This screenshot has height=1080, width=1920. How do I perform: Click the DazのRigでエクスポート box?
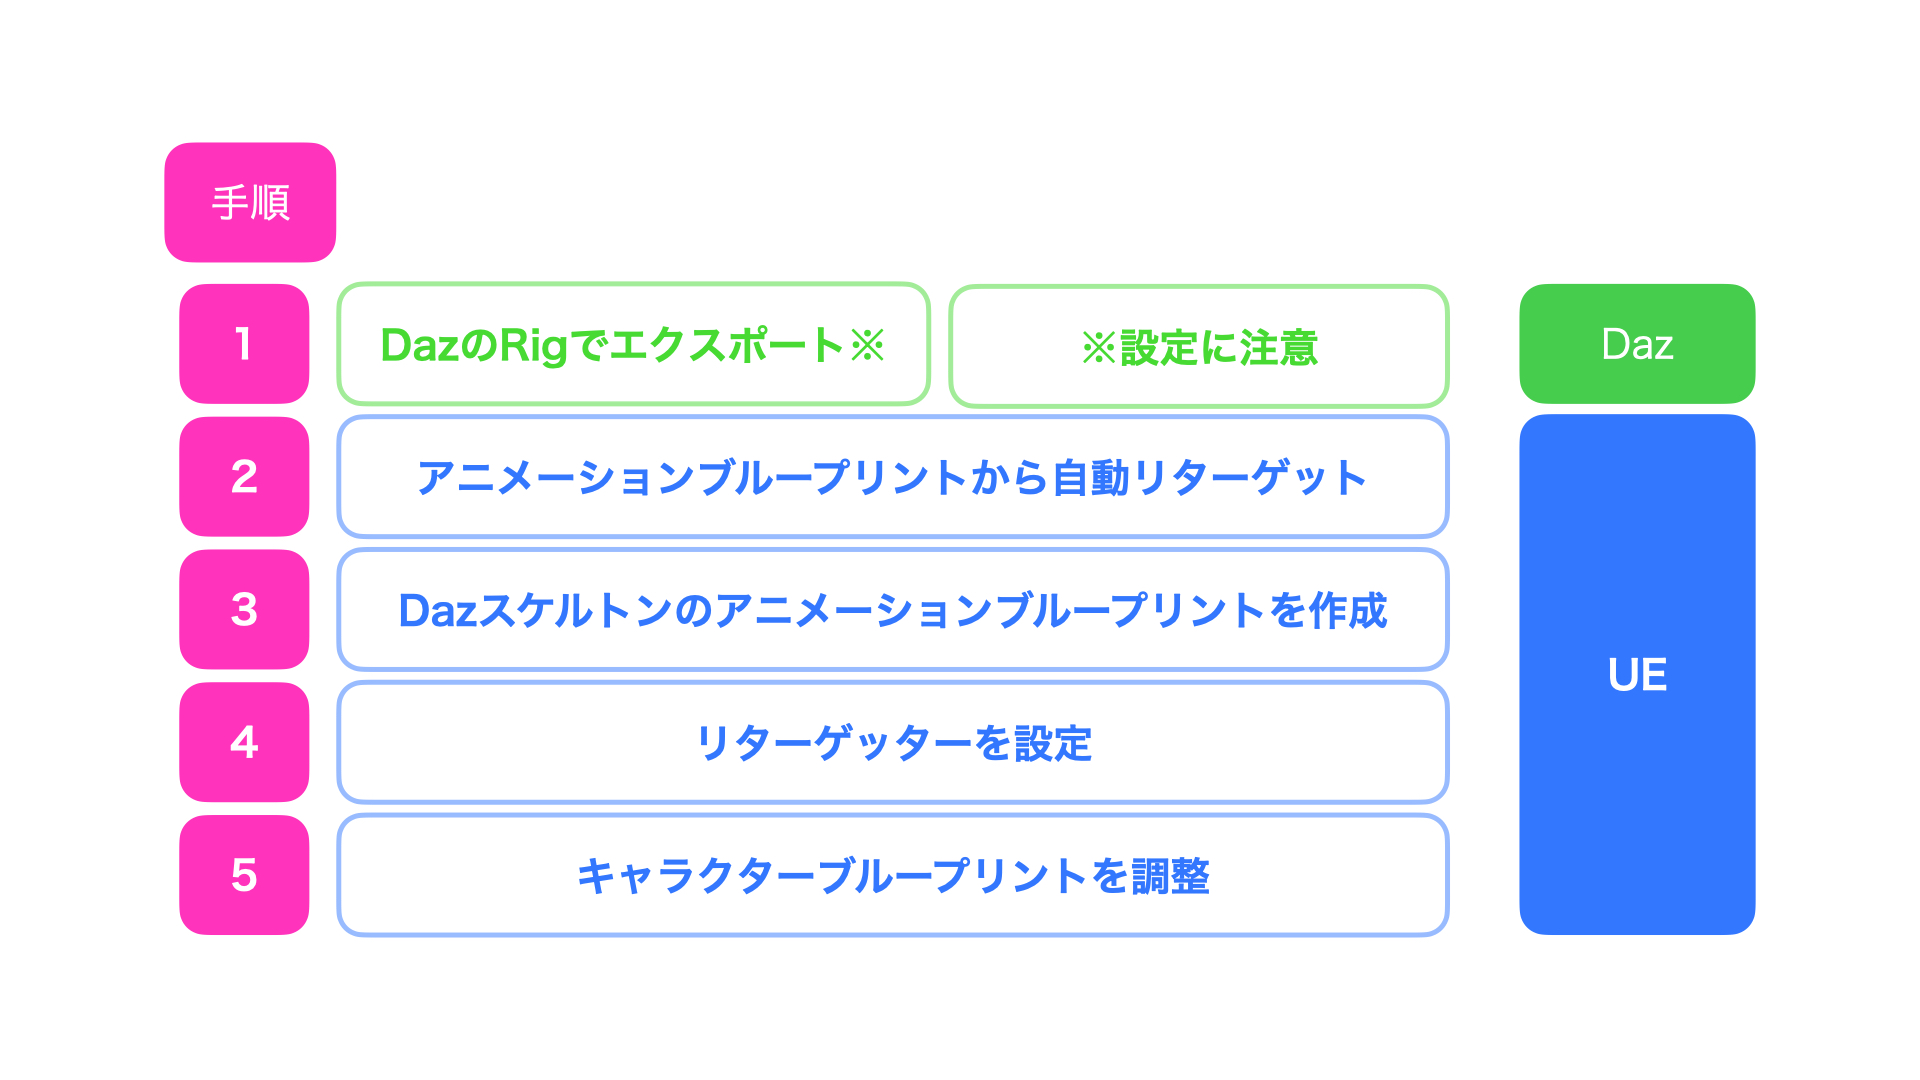(634, 344)
